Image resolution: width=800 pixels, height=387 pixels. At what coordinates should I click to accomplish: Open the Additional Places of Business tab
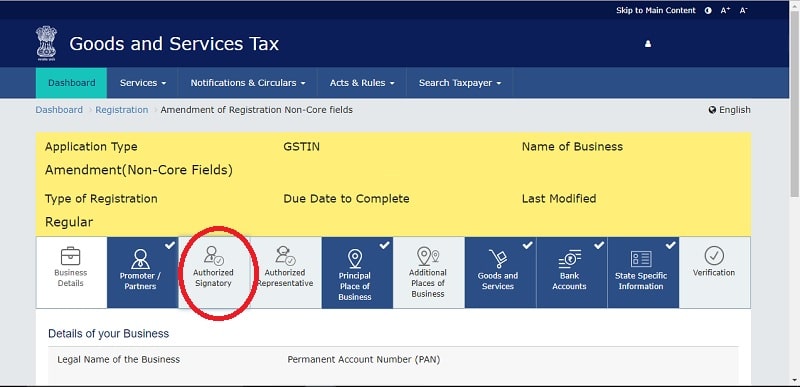tap(429, 272)
